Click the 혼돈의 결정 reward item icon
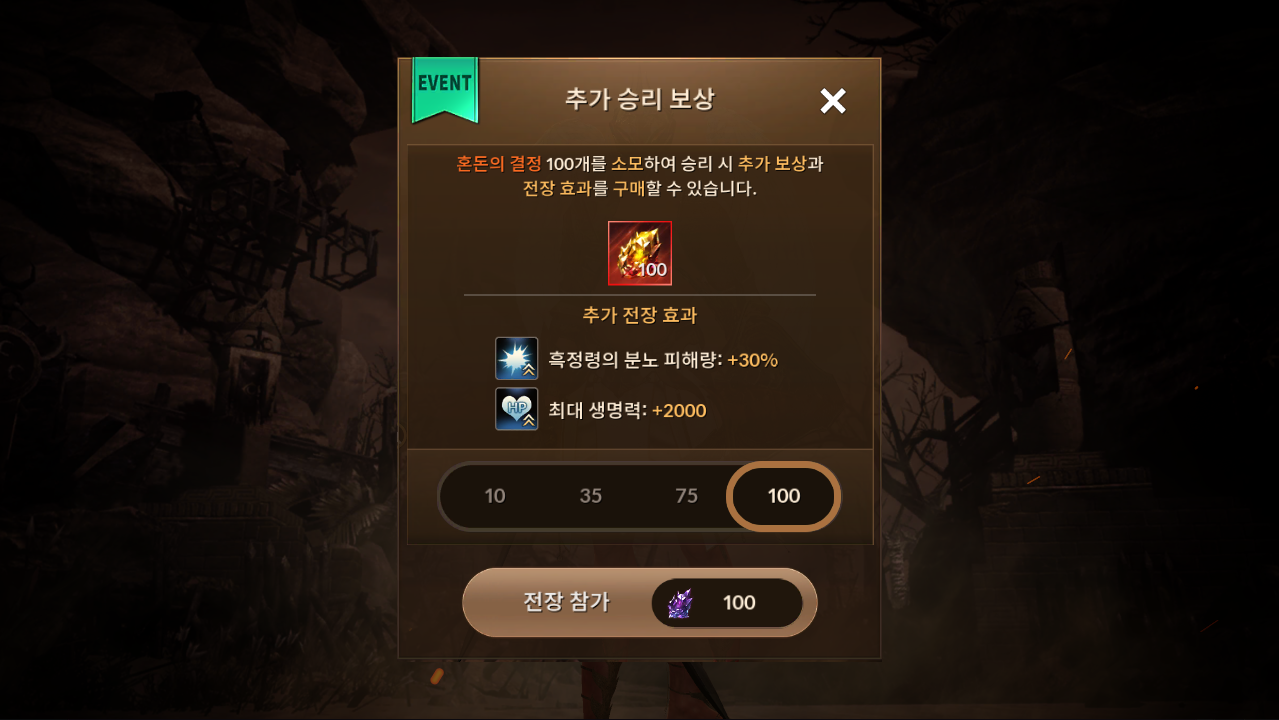1279x720 pixels. (640, 253)
